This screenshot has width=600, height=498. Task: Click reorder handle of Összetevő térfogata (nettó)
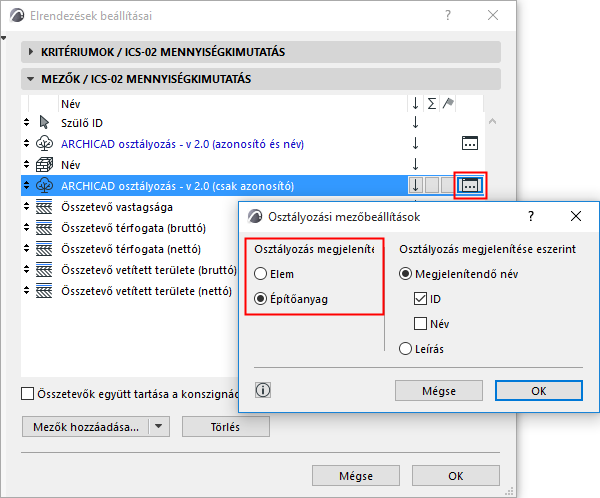tap(26, 249)
